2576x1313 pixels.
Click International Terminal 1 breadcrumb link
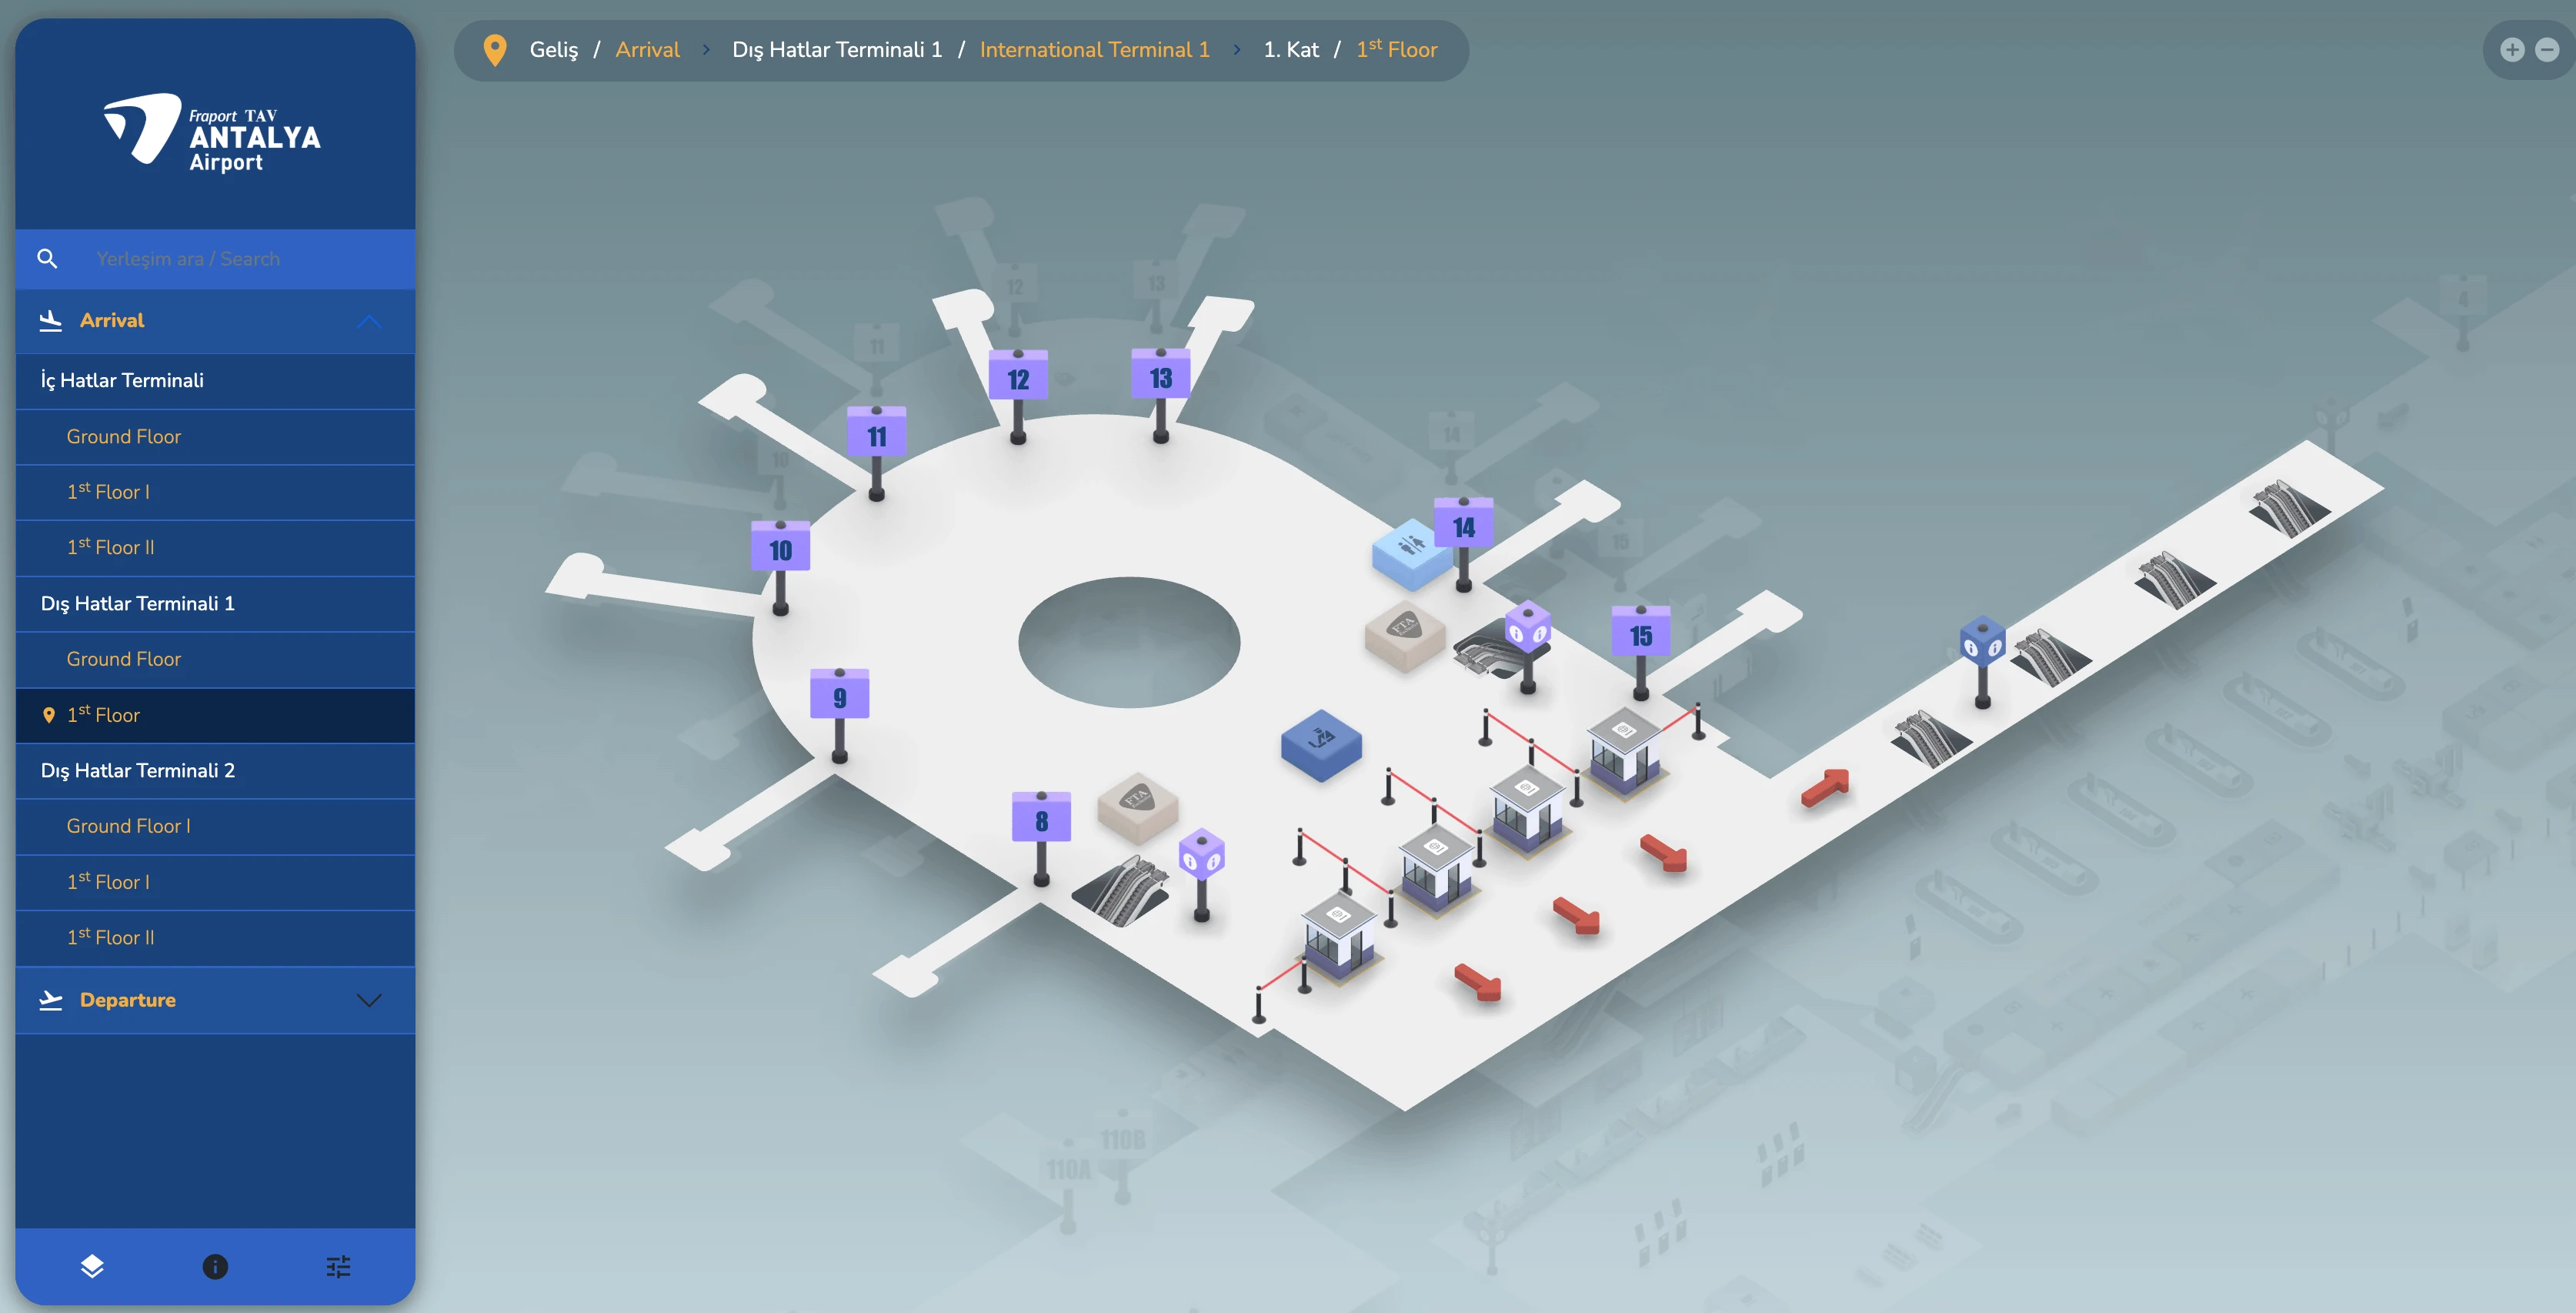click(x=1094, y=50)
